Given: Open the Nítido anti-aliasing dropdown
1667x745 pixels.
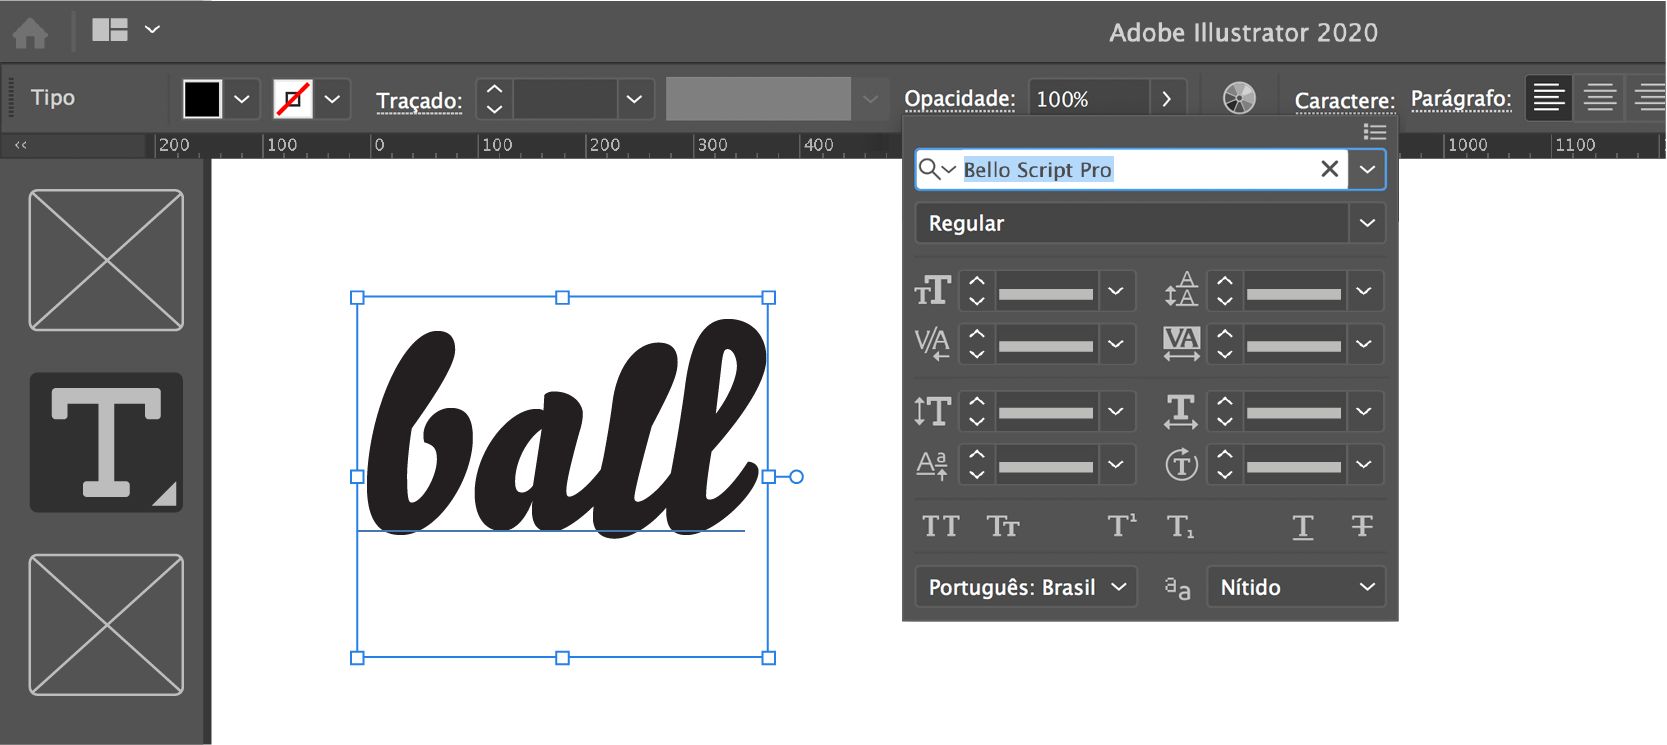Looking at the screenshot, I should tap(1296, 587).
